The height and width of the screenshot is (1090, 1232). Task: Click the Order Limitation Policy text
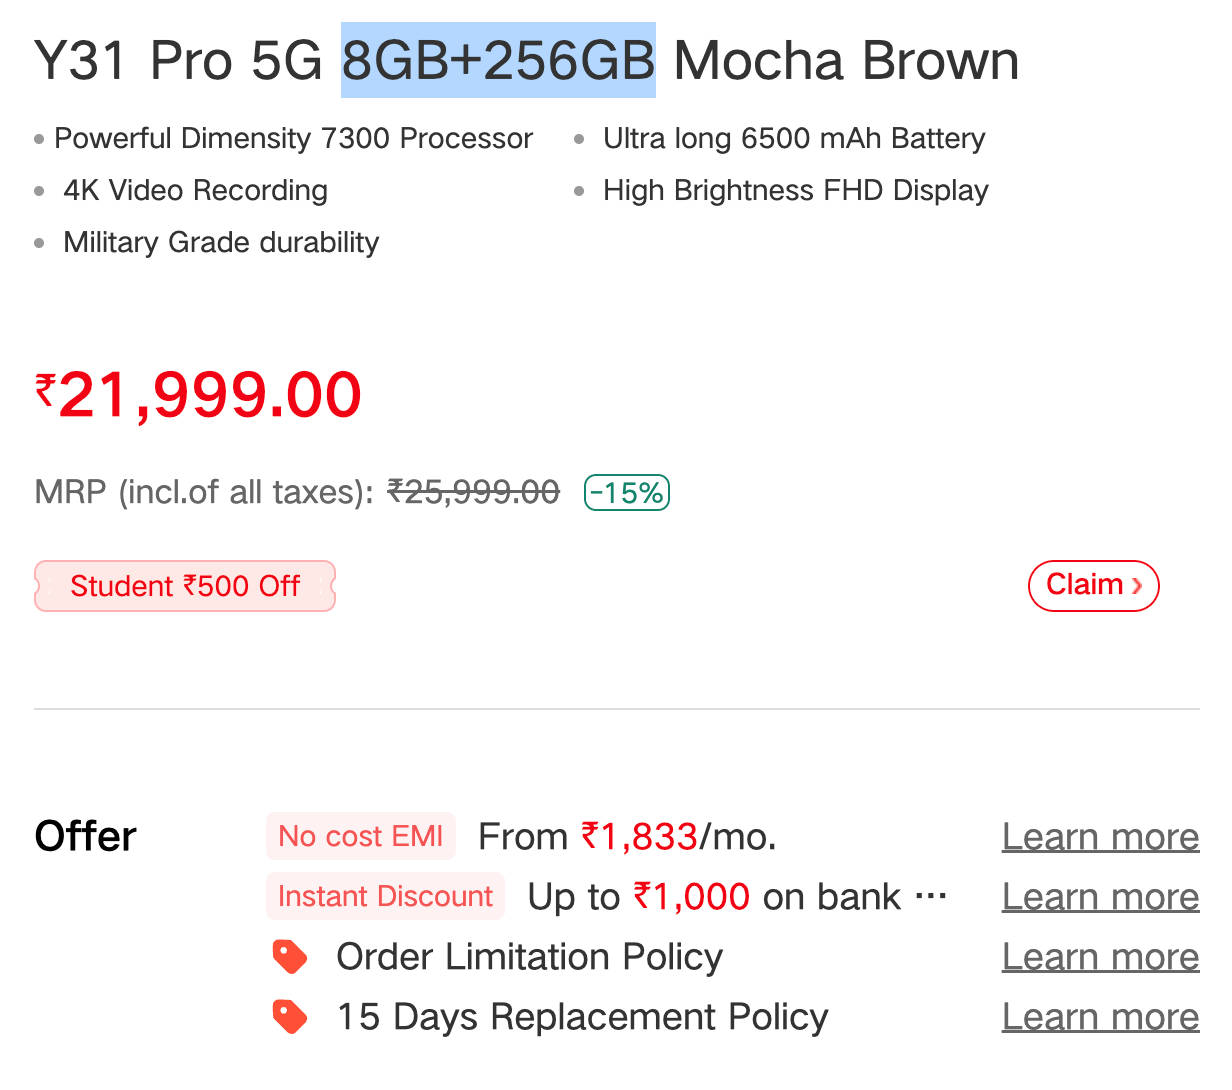(529, 957)
